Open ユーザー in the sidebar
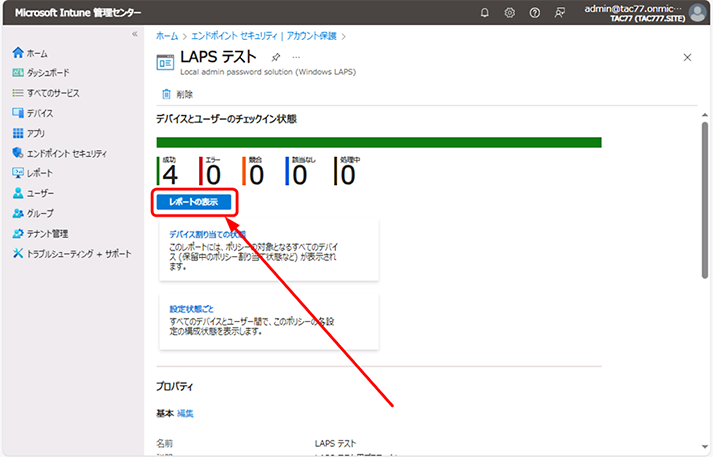 [x=33, y=193]
